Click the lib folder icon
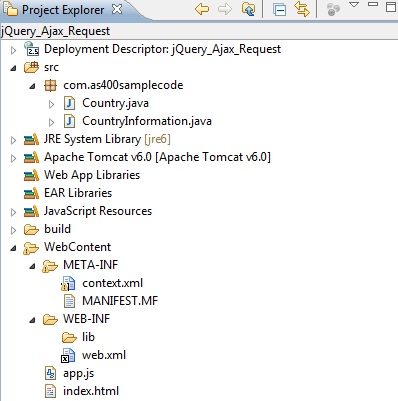The height and width of the screenshot is (401, 398). (x=69, y=338)
